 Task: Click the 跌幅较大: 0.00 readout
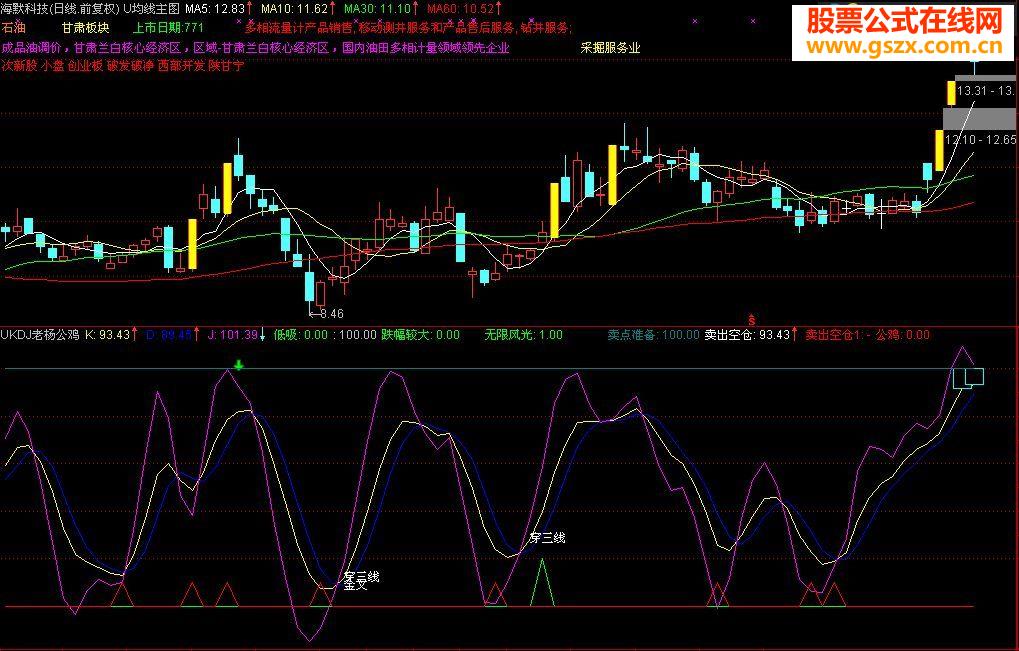(x=420, y=335)
